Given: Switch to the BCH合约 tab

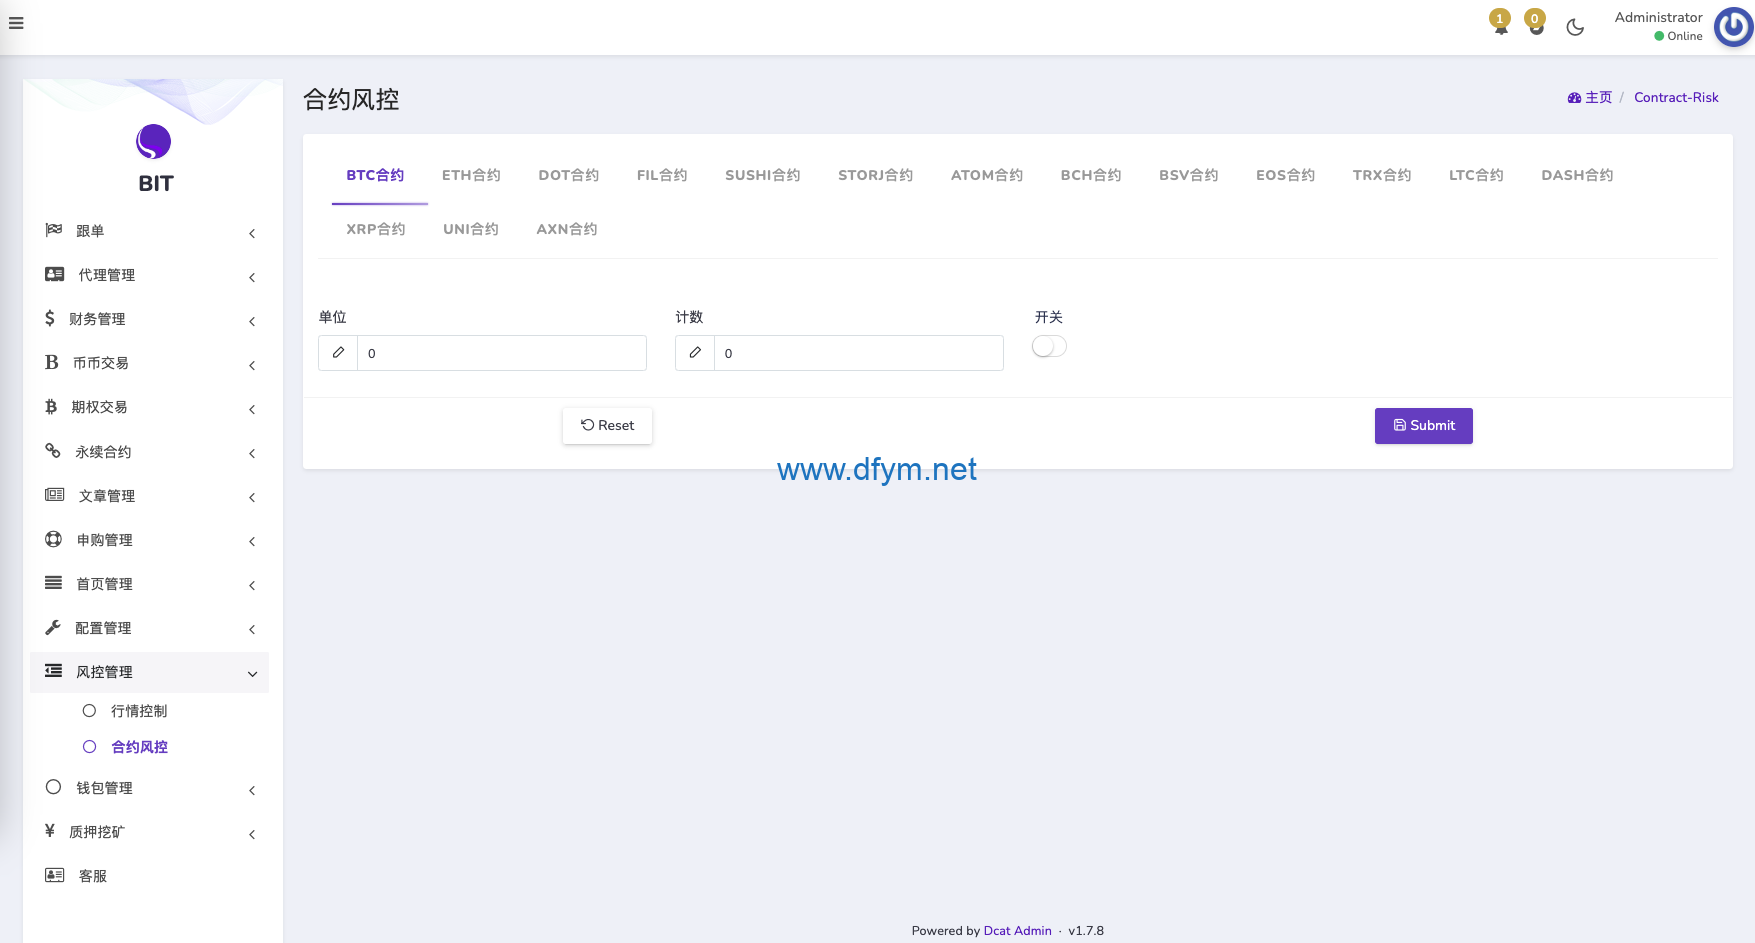Looking at the screenshot, I should tap(1091, 175).
